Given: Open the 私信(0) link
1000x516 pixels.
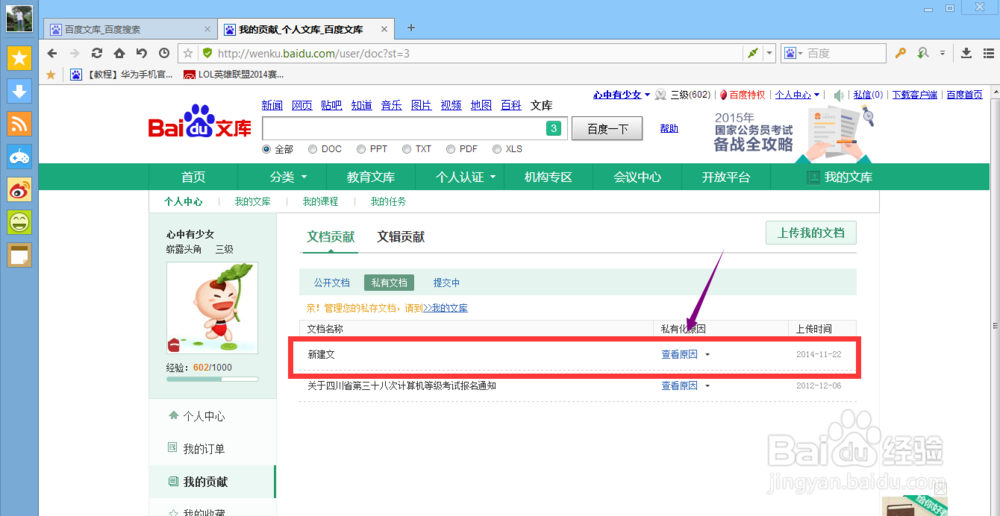Looking at the screenshot, I should point(868,95).
